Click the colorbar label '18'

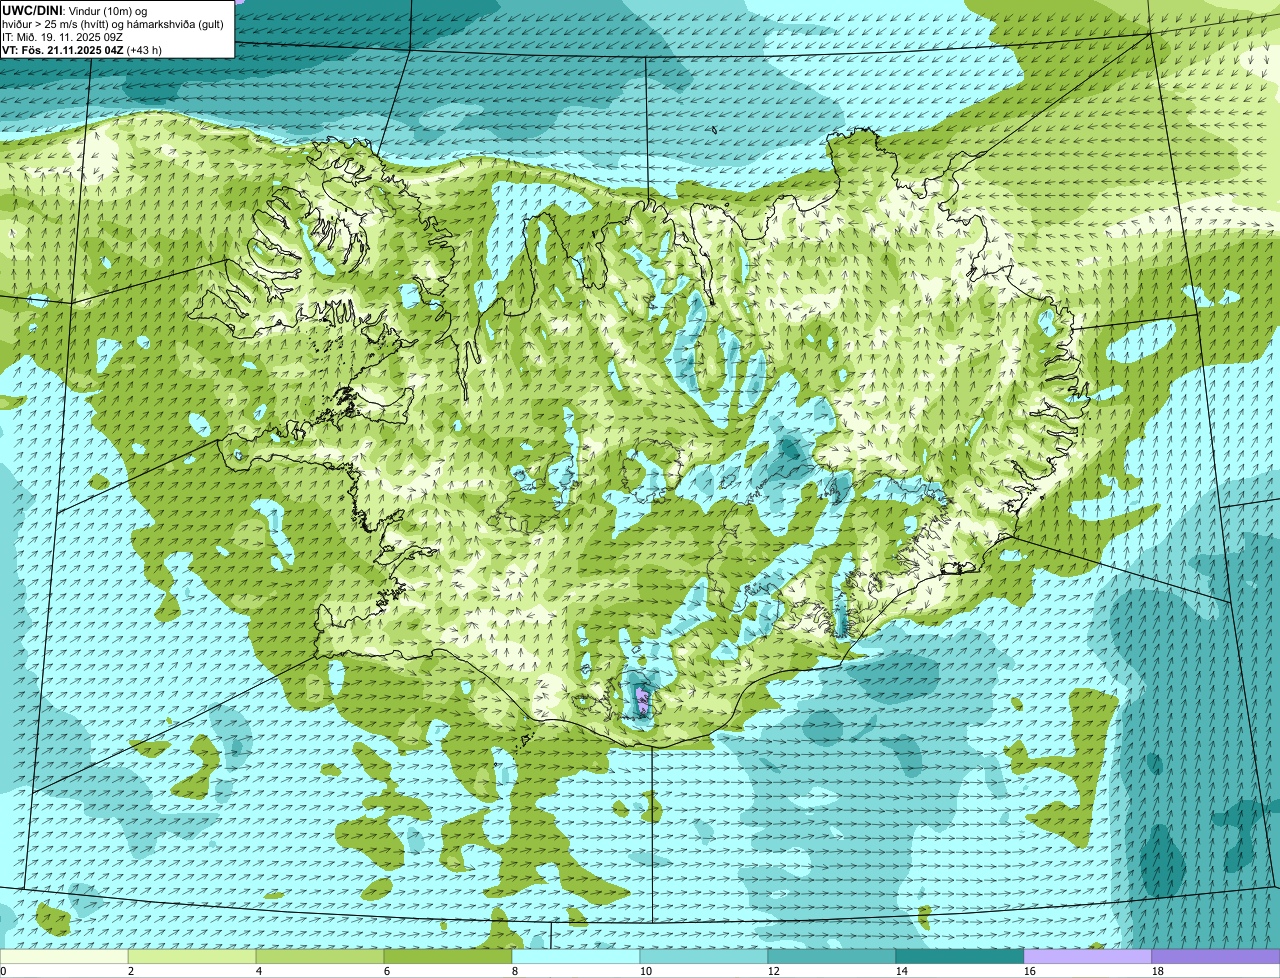coord(1158,971)
